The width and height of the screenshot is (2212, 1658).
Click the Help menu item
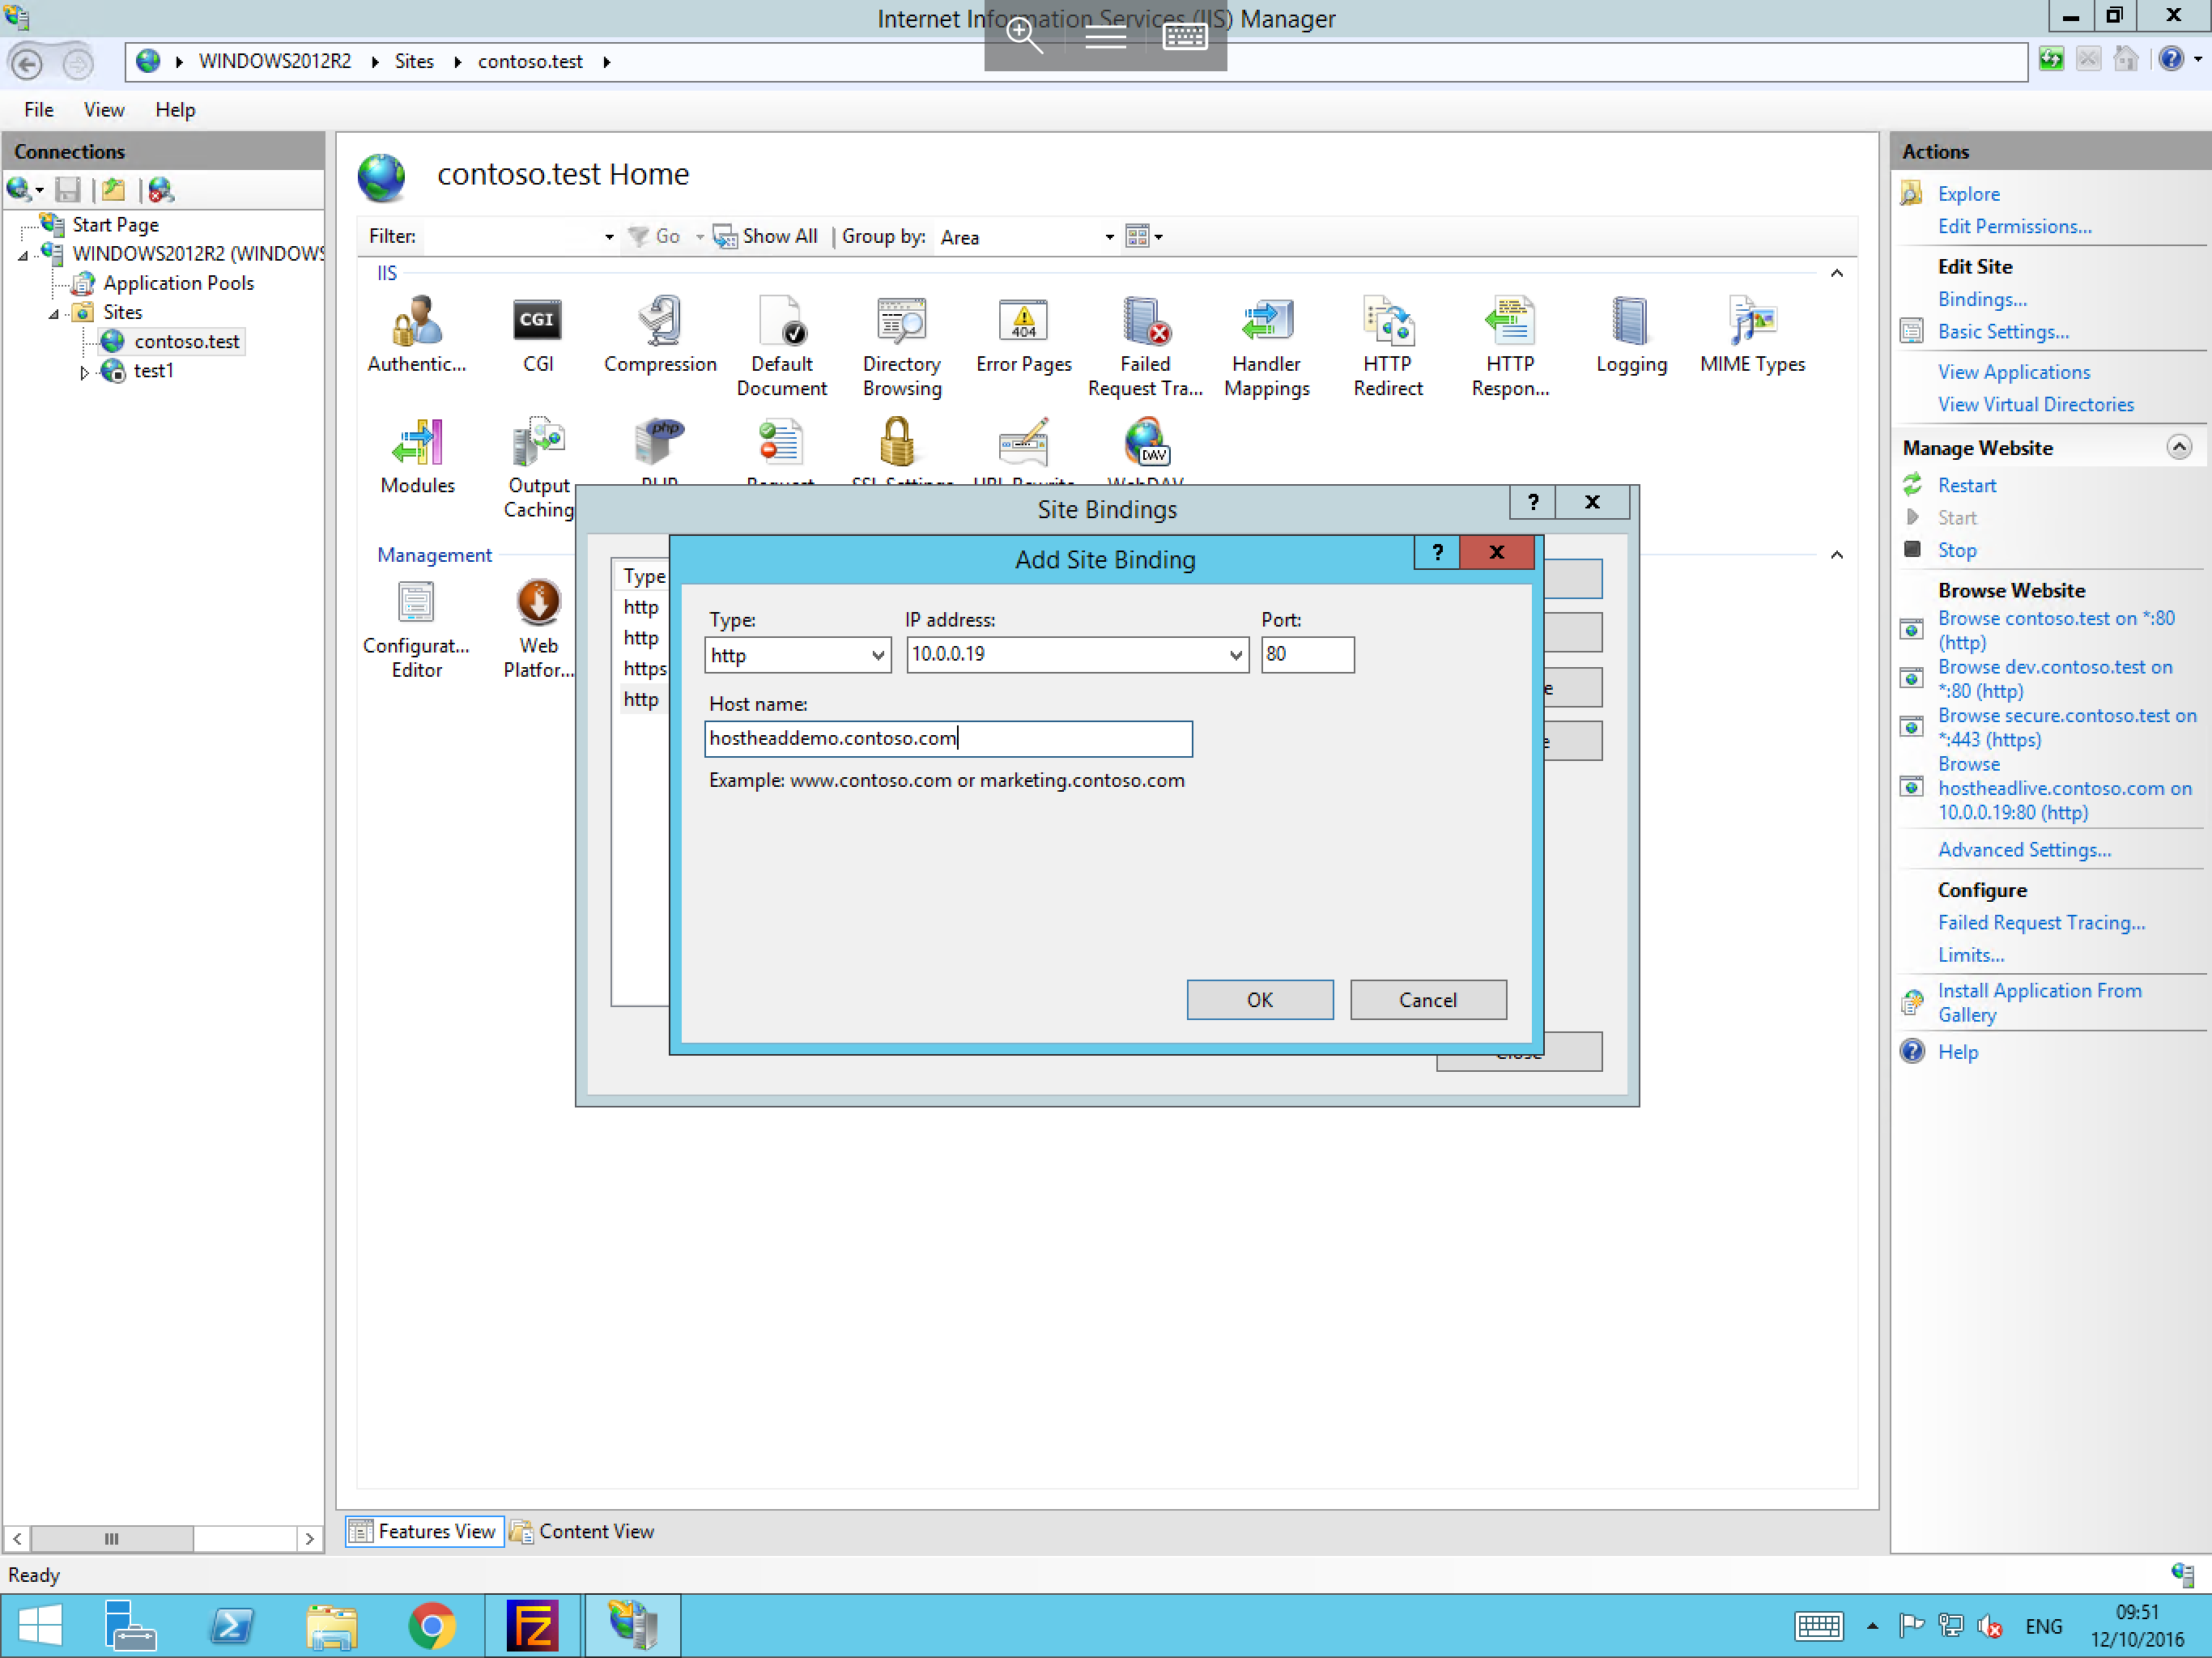tap(174, 110)
